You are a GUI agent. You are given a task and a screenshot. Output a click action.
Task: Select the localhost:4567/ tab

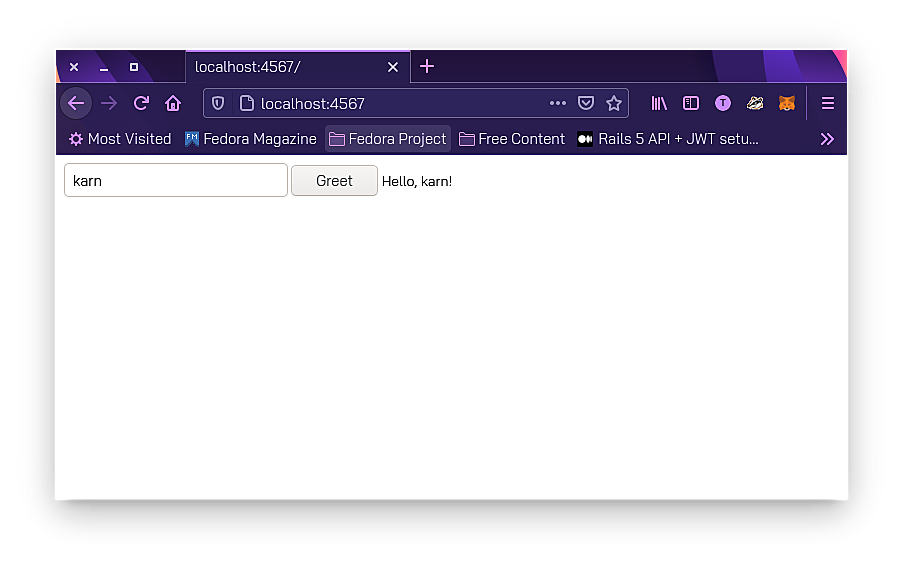(x=285, y=67)
